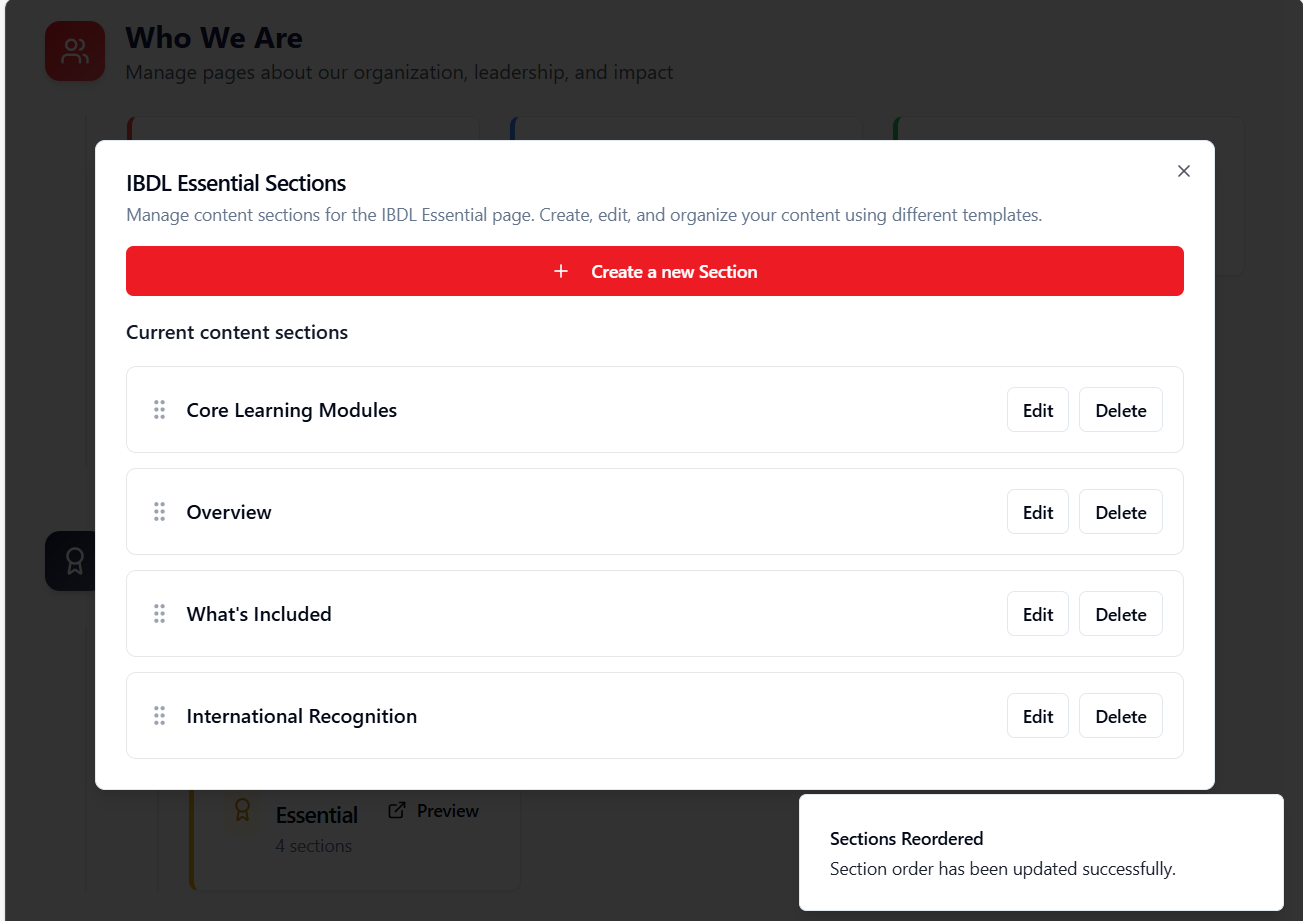The image size is (1303, 921).
Task: Click the external link icon beside Preview
Action: click(397, 811)
